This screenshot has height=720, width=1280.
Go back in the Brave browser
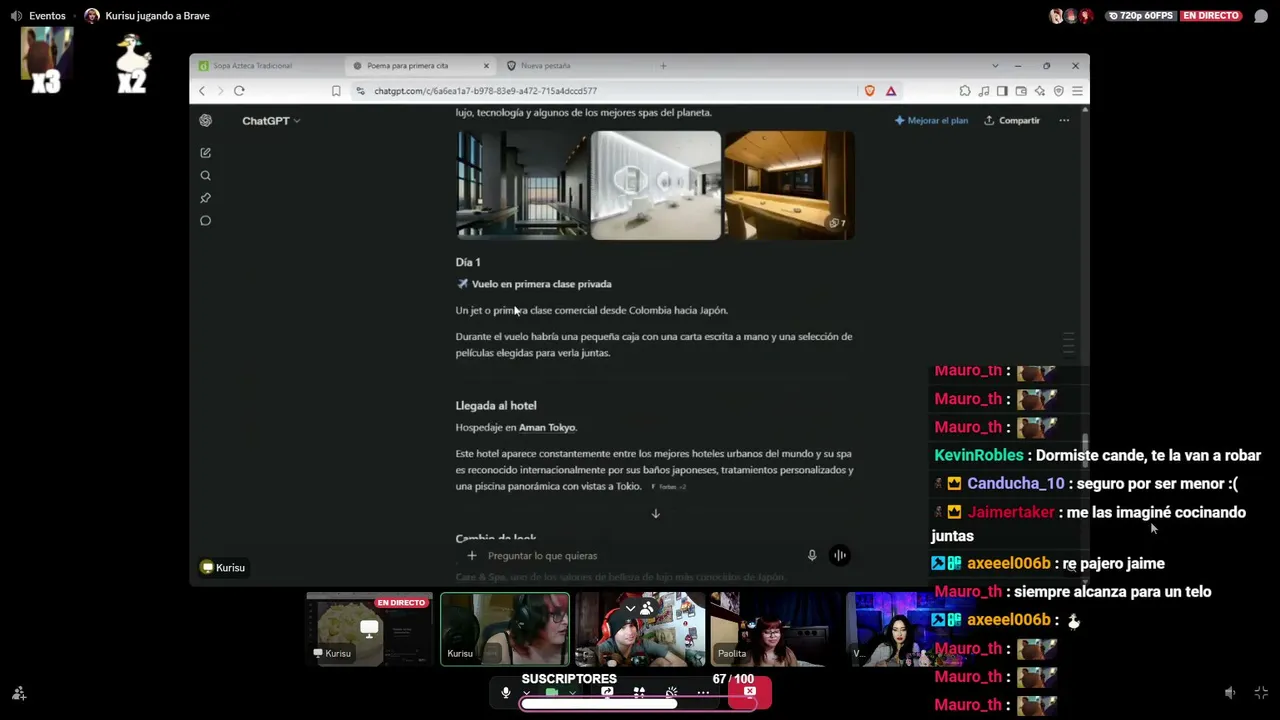202,91
